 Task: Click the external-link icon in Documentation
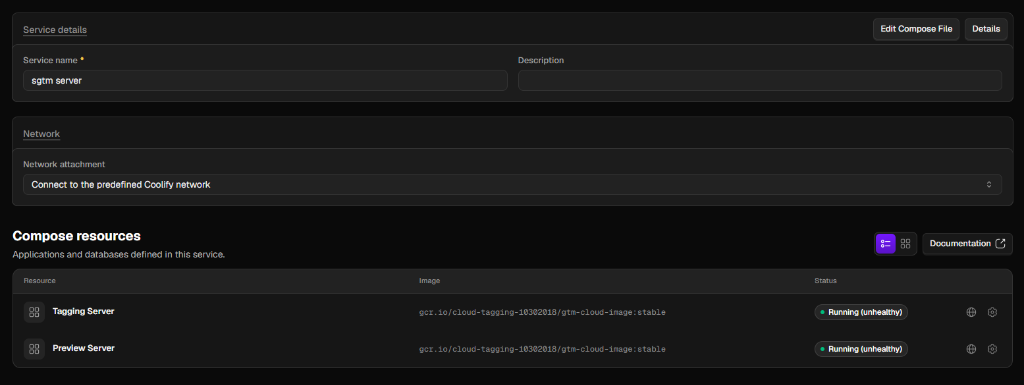(x=1000, y=243)
